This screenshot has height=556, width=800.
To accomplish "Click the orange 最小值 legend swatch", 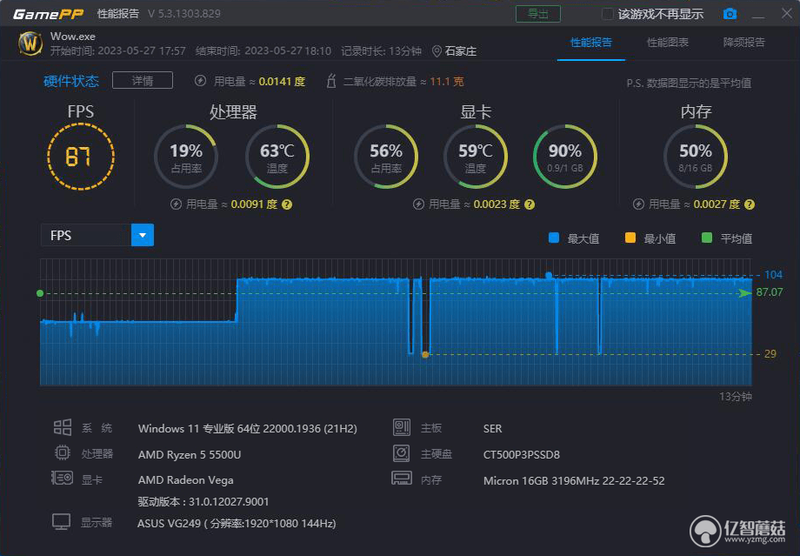I will [630, 238].
